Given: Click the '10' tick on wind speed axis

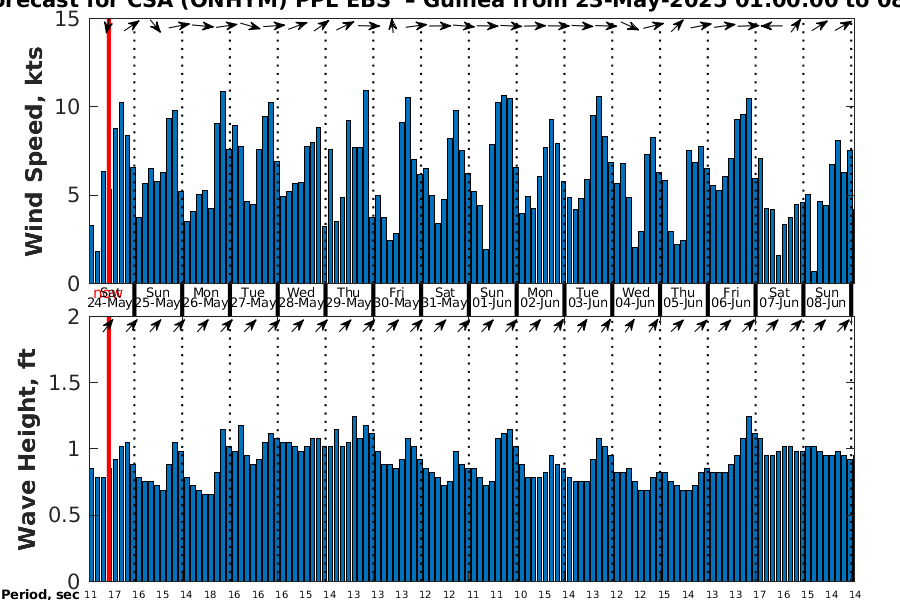Looking at the screenshot, I should 67,107.
